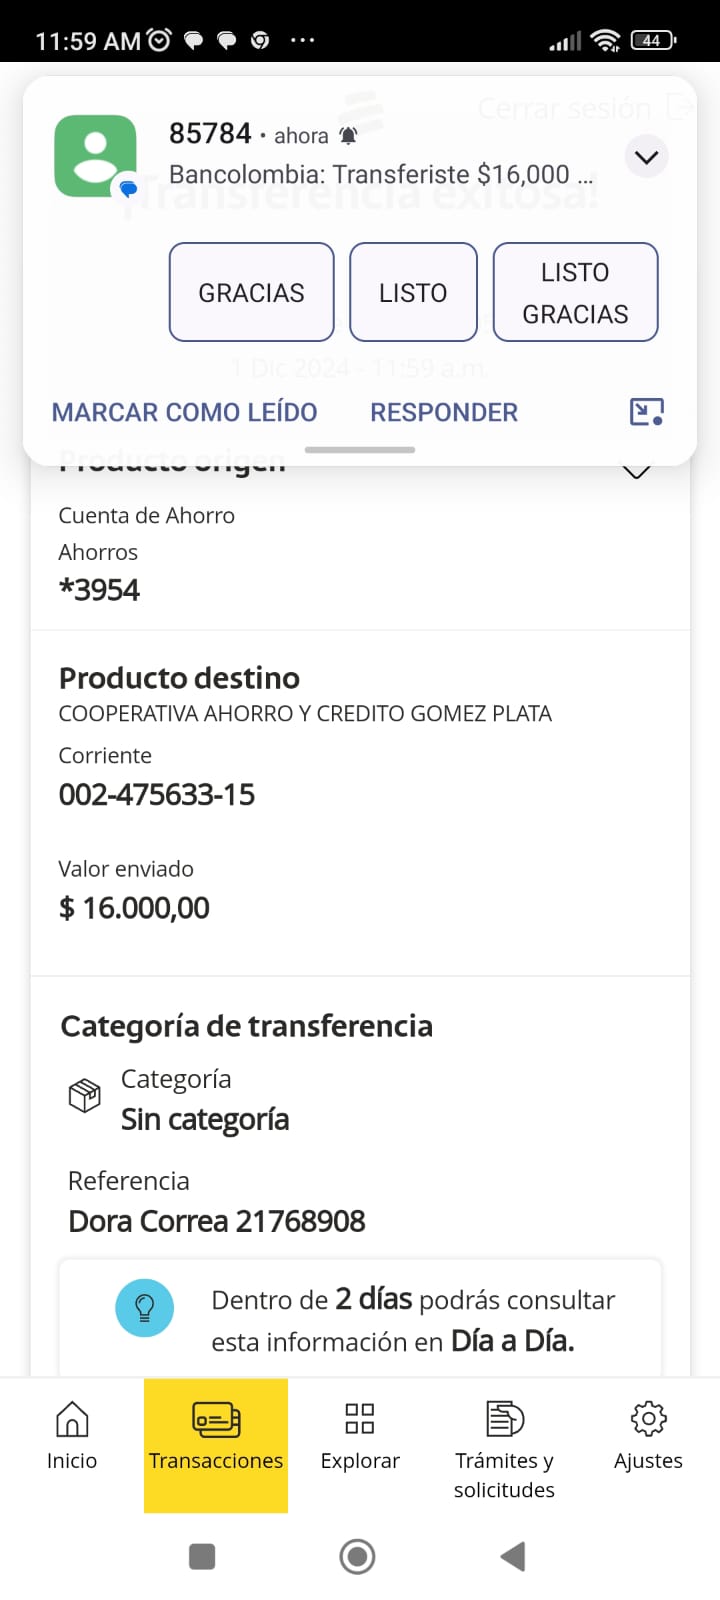Choose the LISTO GRACIAS quick reply
Screen dimensions: 720x1600
click(575, 292)
